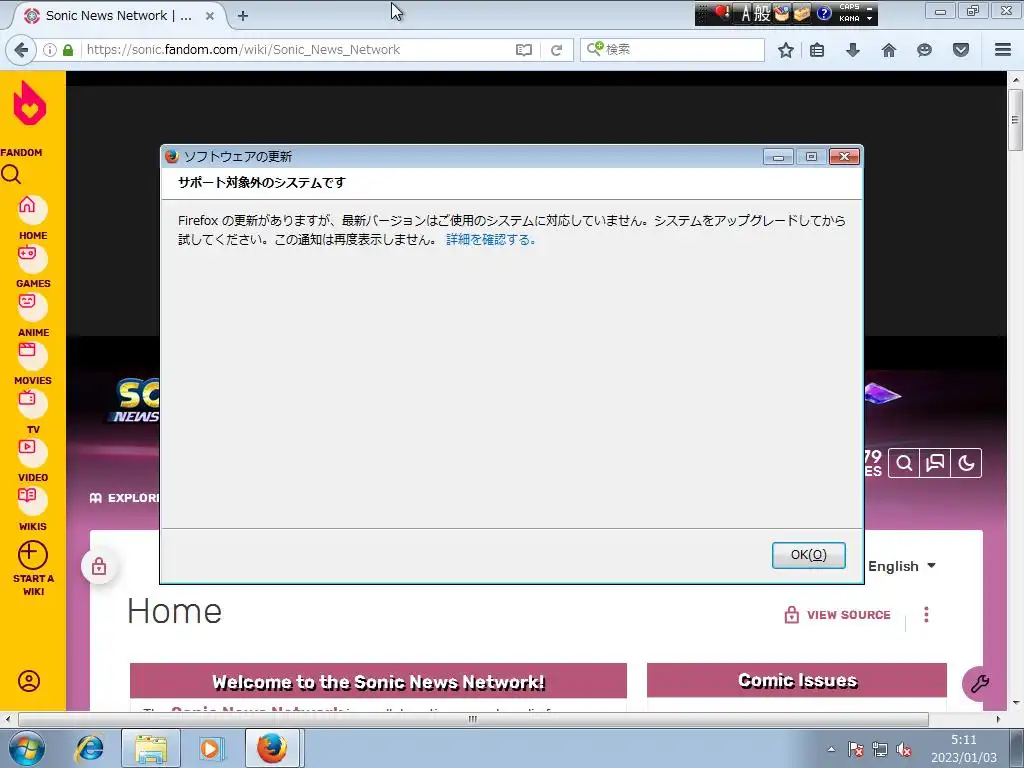The width and height of the screenshot is (1024, 768).
Task: Click the page lock icon beside Home
Action: (99, 566)
